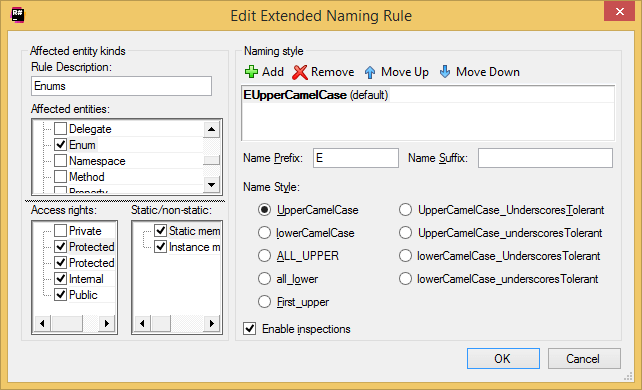Uncheck the Enum entity checkbox

coord(61,144)
